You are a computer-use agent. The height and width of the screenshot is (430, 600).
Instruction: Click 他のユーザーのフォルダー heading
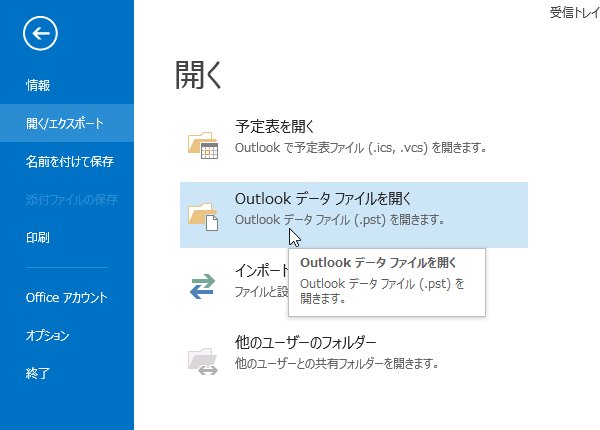click(x=305, y=342)
